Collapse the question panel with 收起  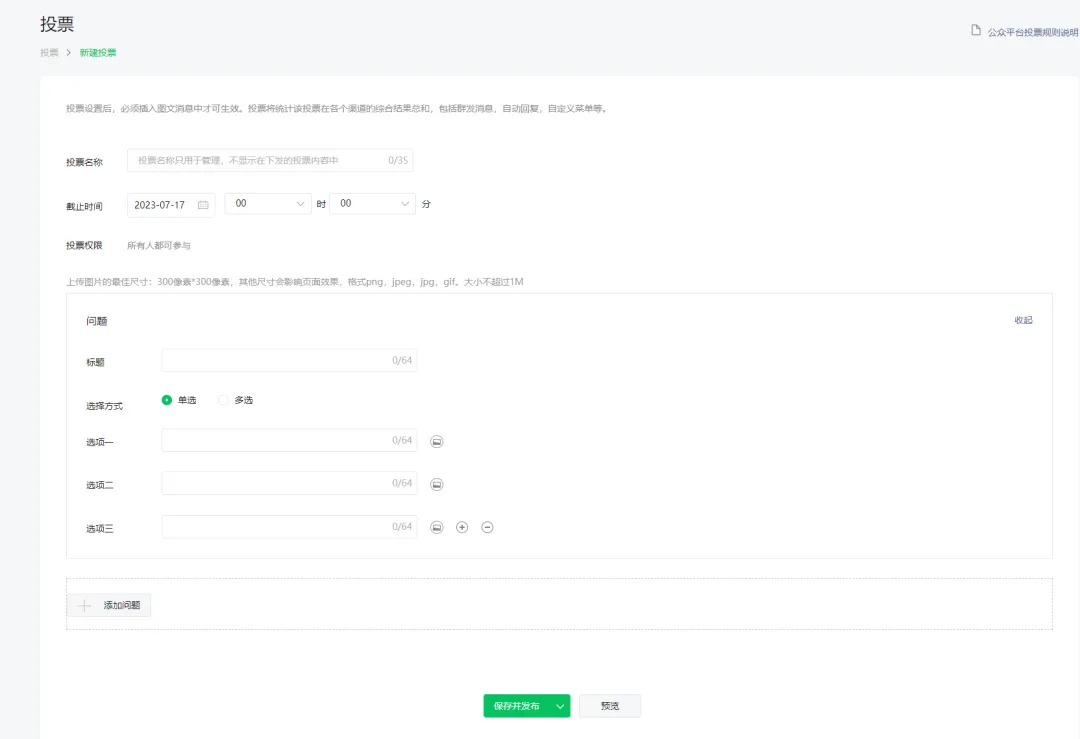coord(1023,321)
